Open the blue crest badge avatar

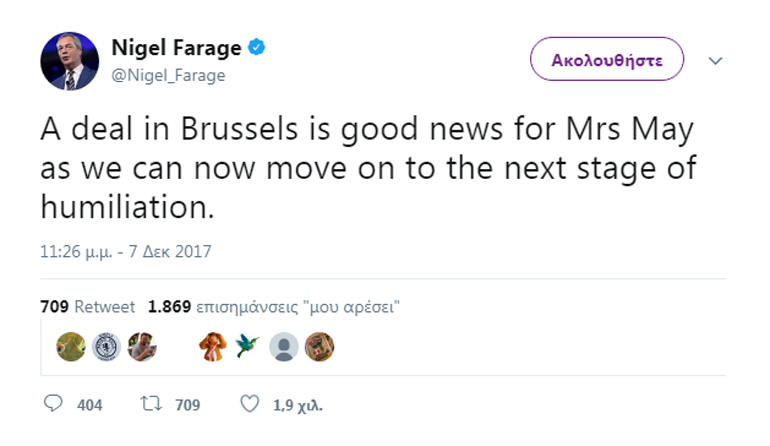coord(106,346)
